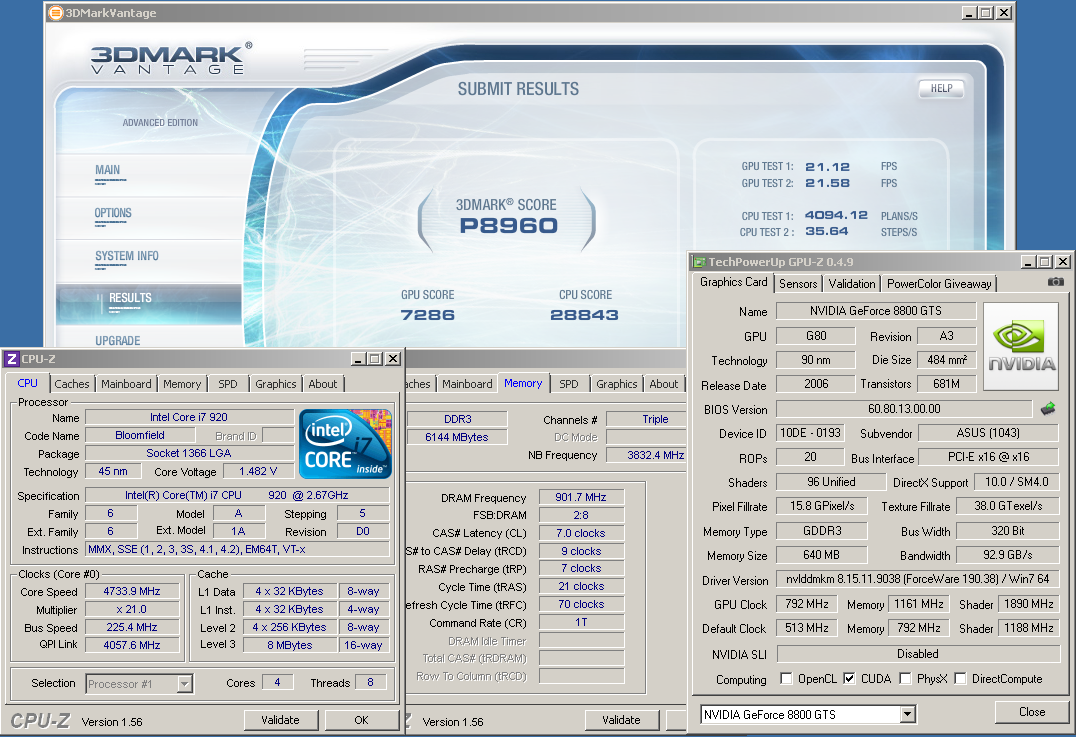Open SPD tab in rear CPU-Z window
1076x737 pixels.
(569, 384)
